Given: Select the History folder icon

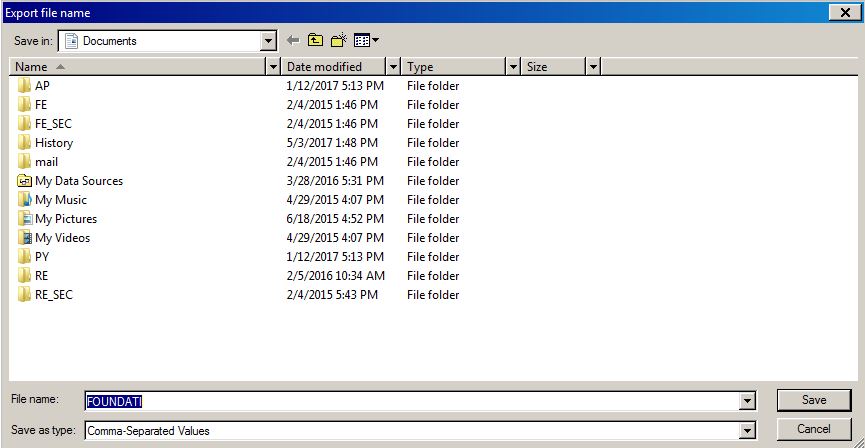Looking at the screenshot, I should click(24, 142).
